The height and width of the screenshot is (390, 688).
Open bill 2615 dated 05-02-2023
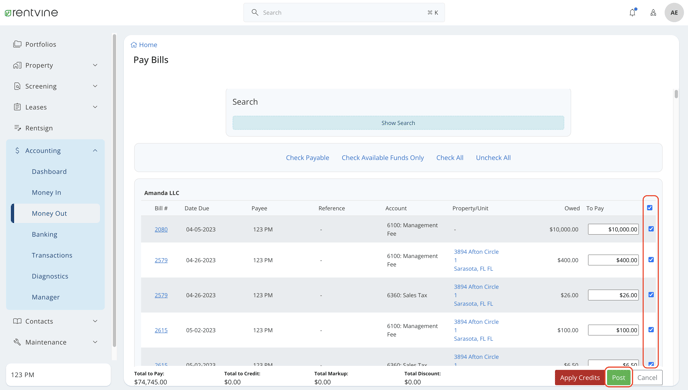pyautogui.click(x=161, y=330)
